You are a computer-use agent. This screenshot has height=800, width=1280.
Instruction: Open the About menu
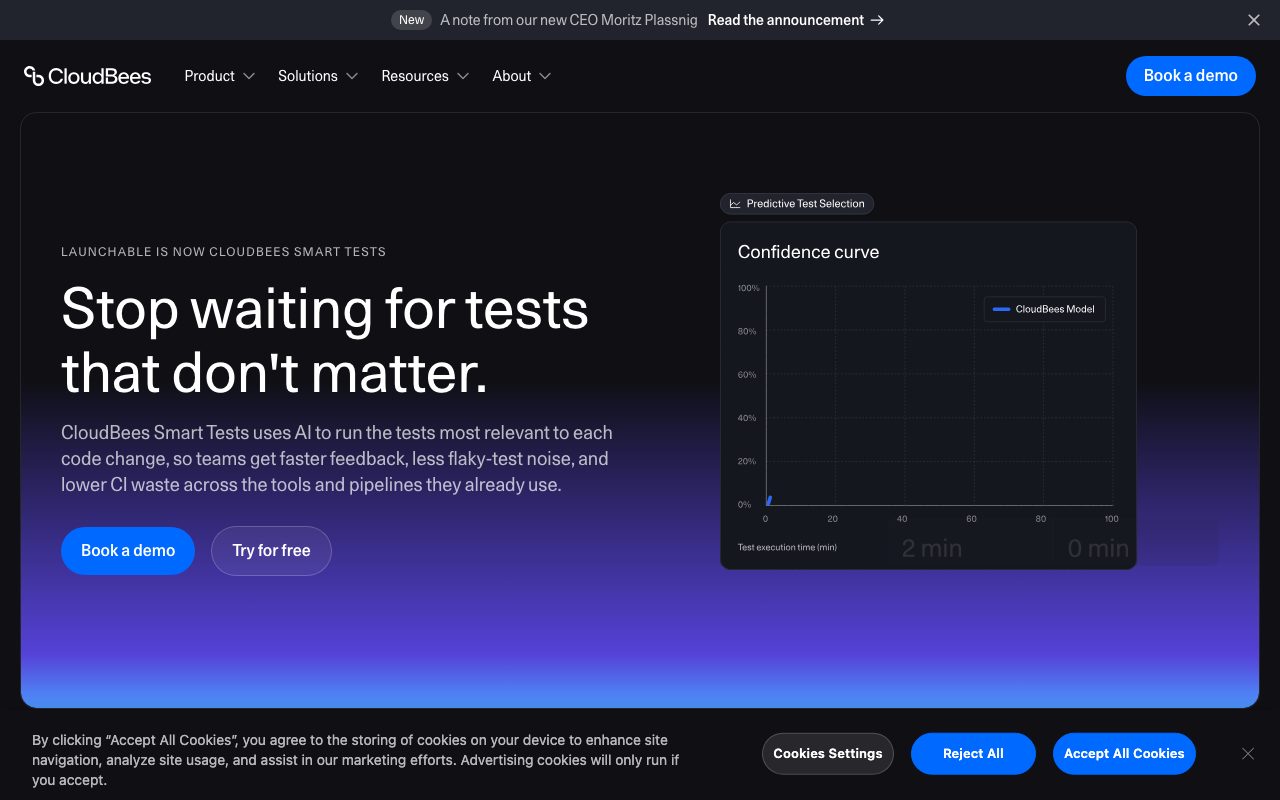pos(522,76)
